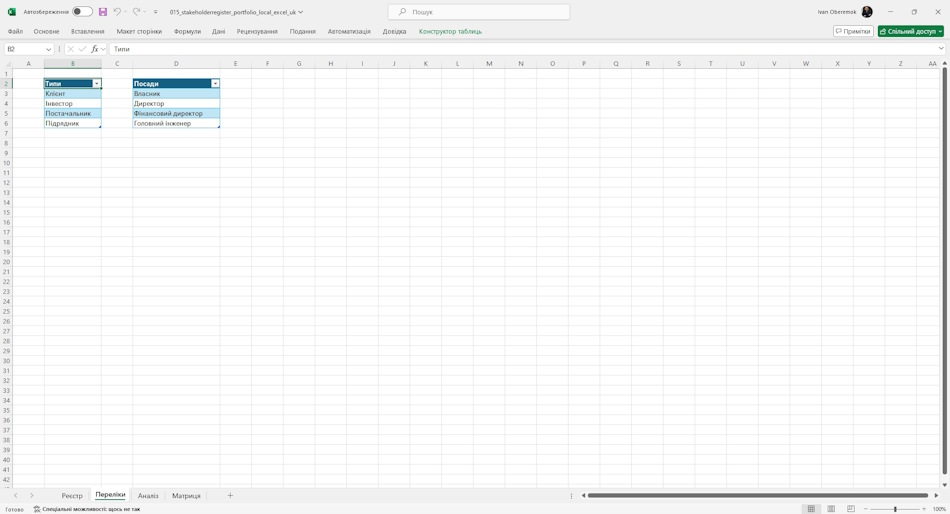Open the Типи column filter dropdown
Viewport: 950px width, 514px height.
click(x=96, y=84)
